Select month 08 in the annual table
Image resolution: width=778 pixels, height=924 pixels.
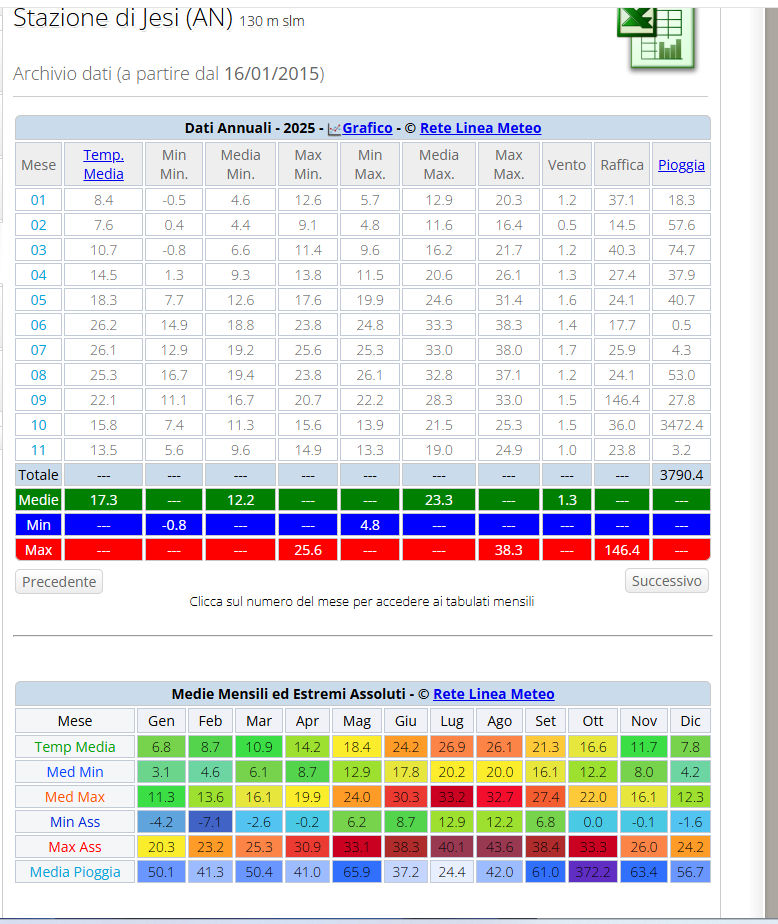pyautogui.click(x=38, y=375)
